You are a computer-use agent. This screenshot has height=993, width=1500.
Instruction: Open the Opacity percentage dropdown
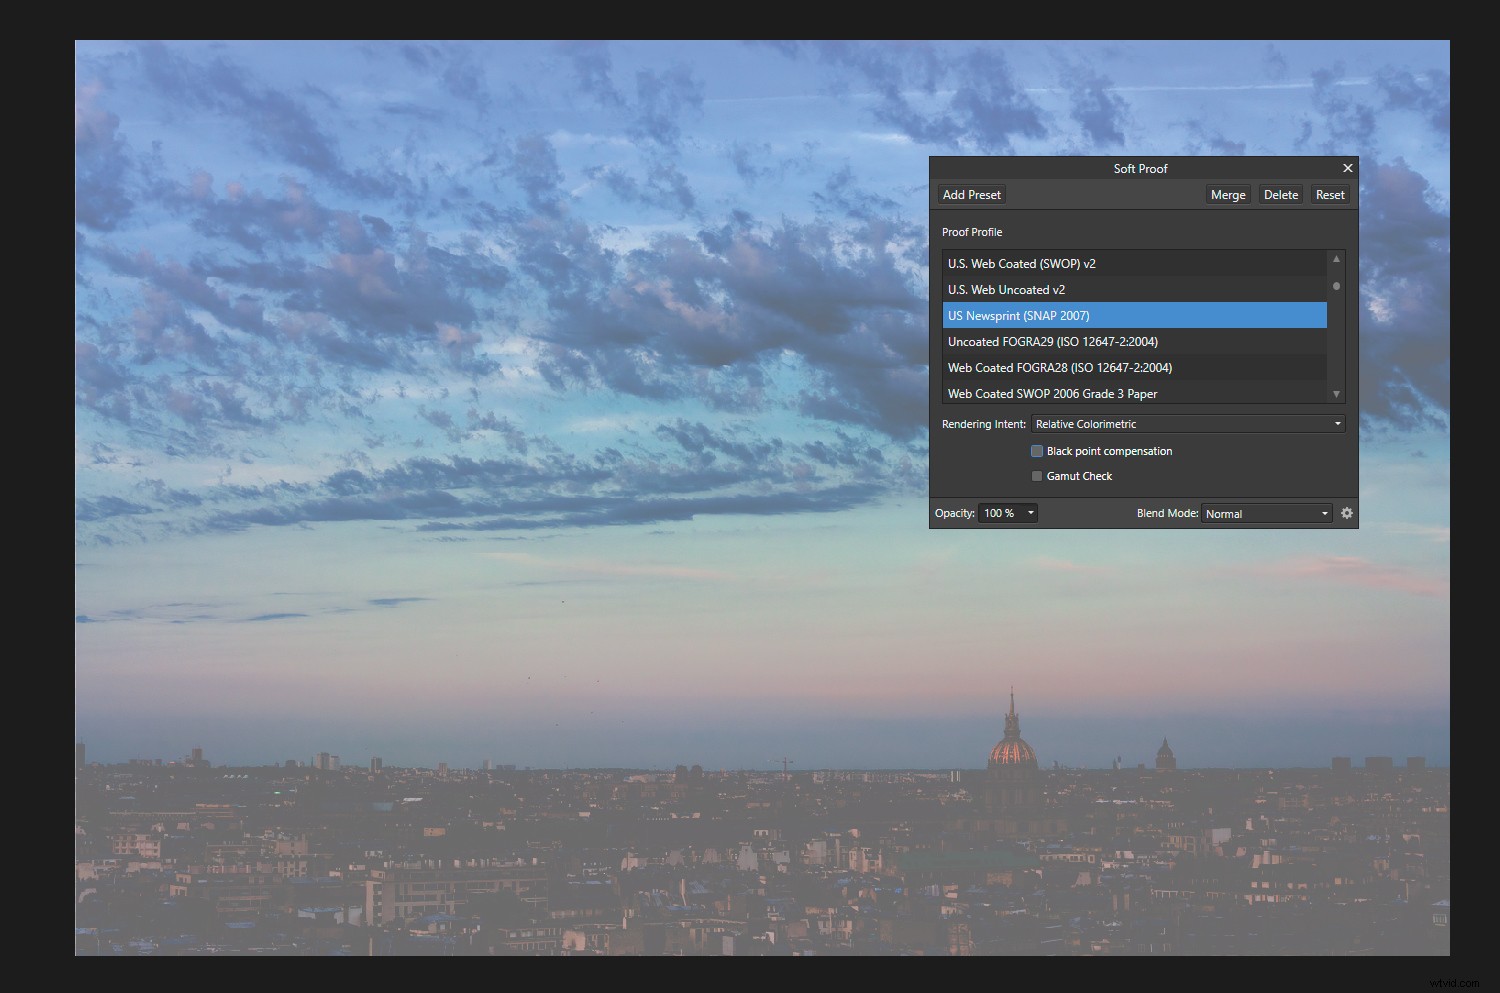[x=1030, y=512]
